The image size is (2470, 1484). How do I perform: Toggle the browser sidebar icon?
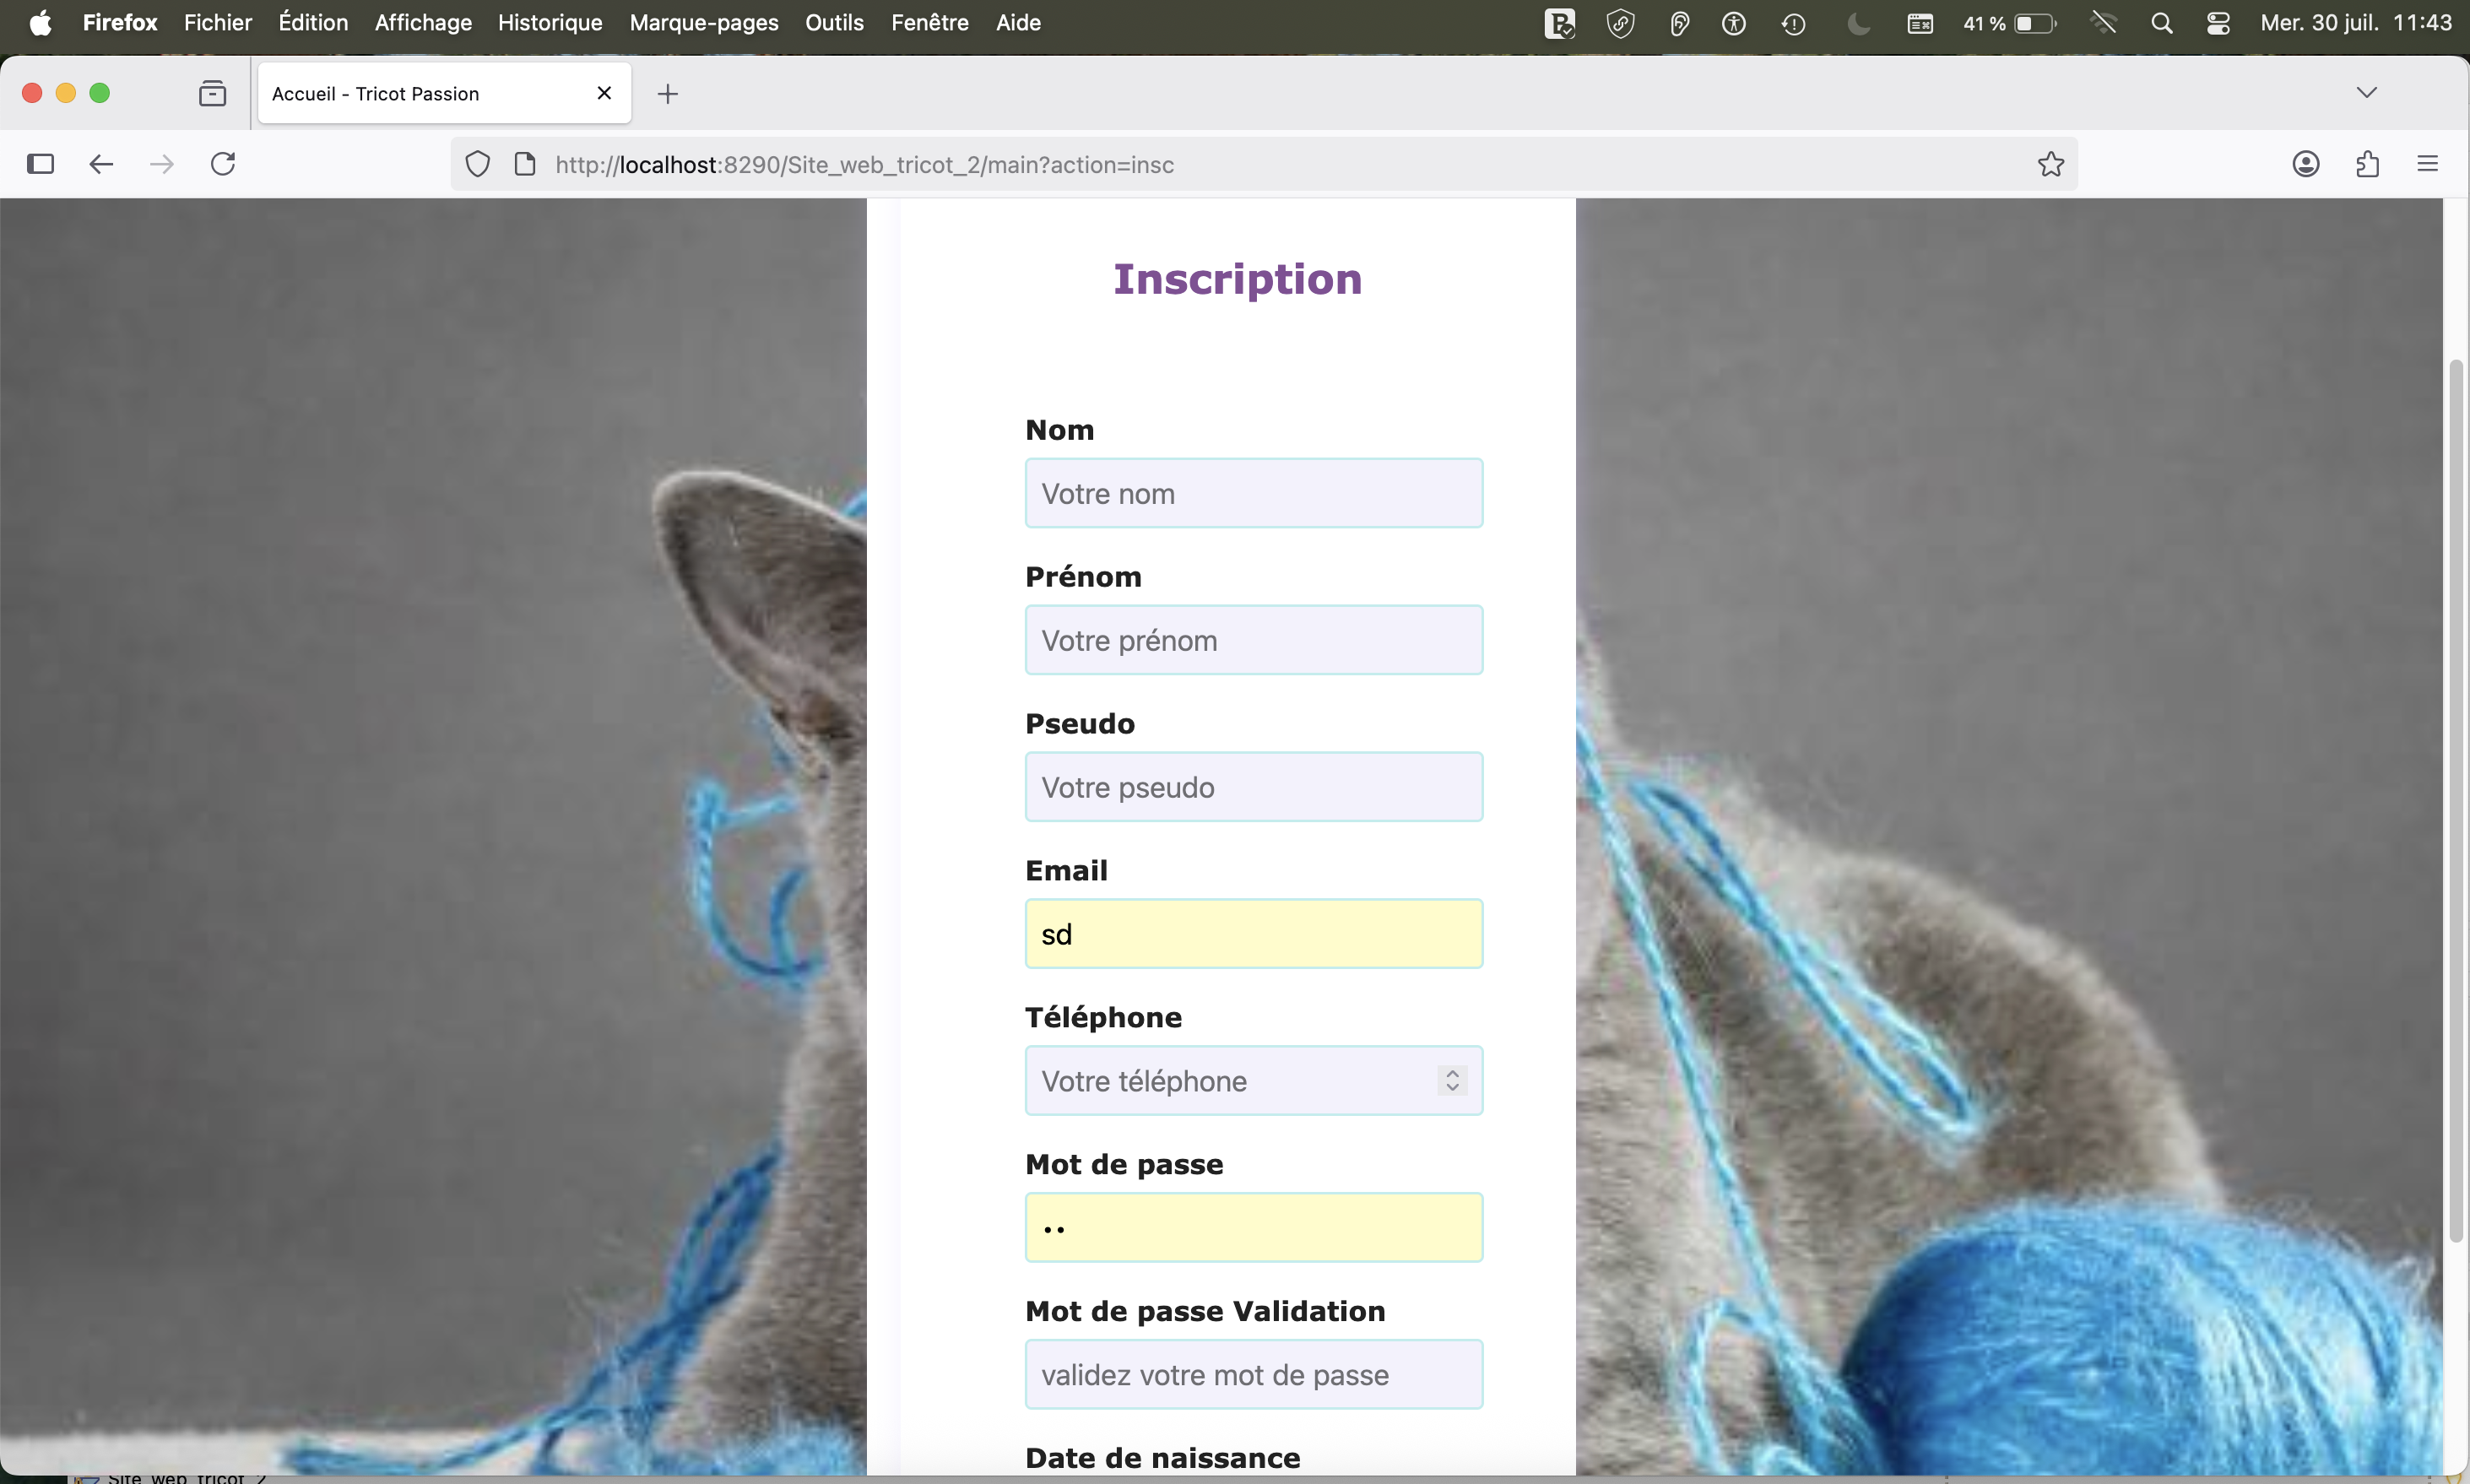coord(40,164)
